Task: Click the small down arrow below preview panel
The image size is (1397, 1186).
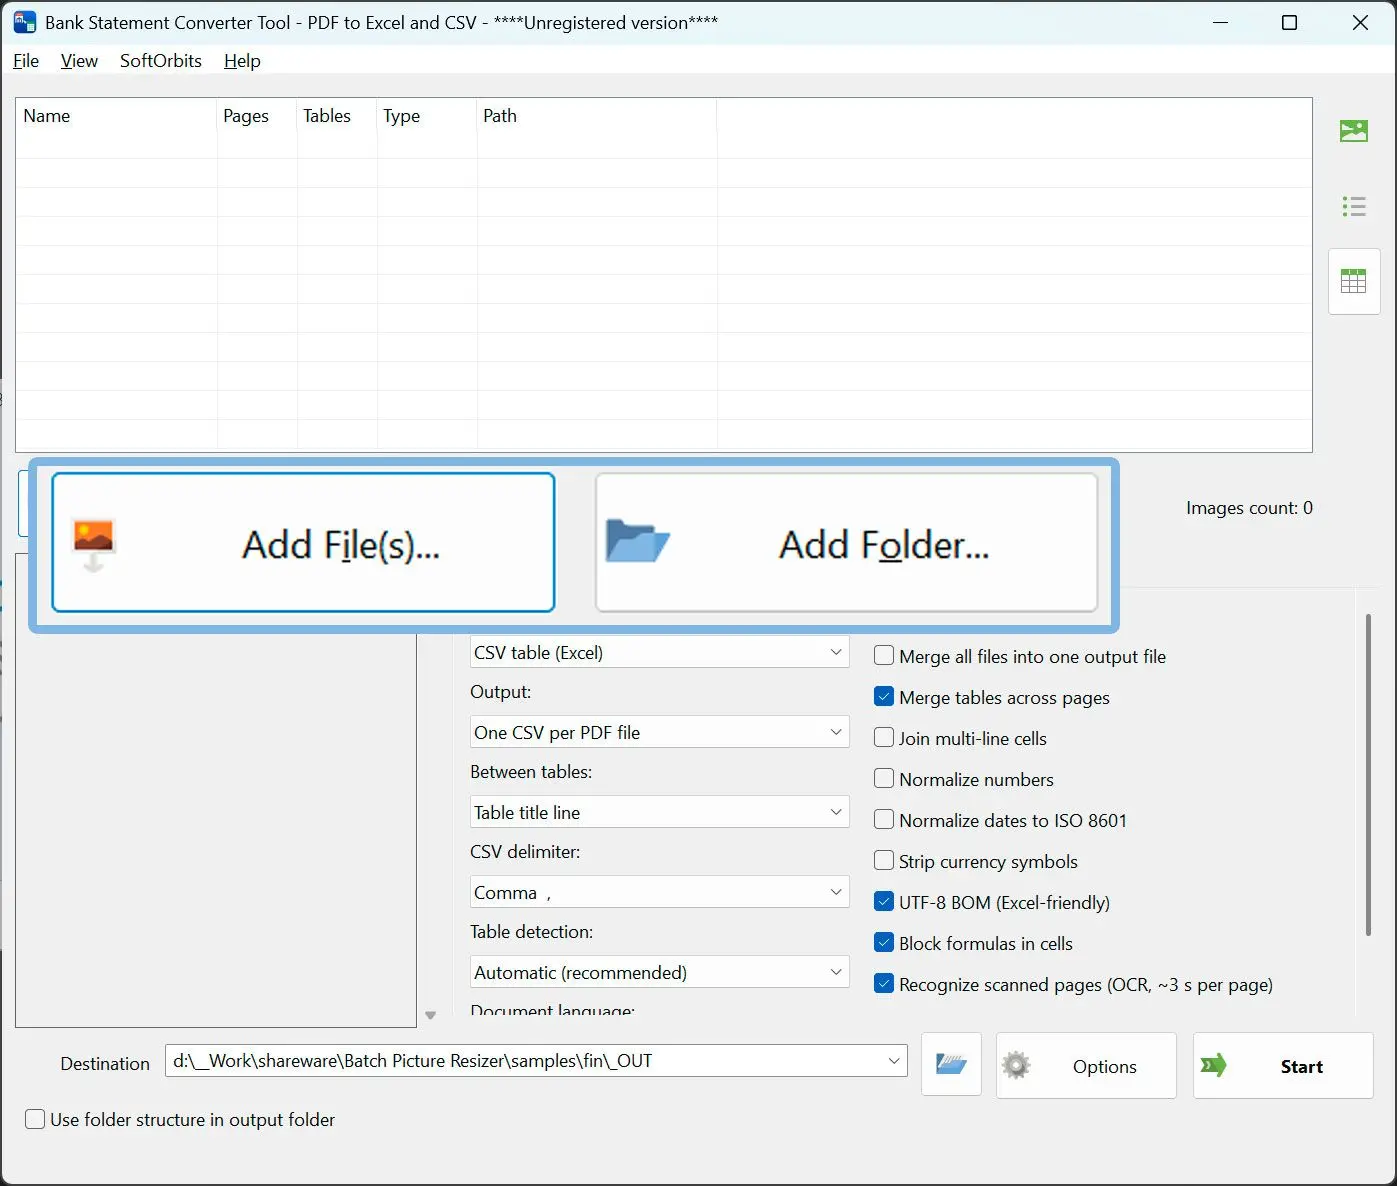Action: click(431, 1016)
